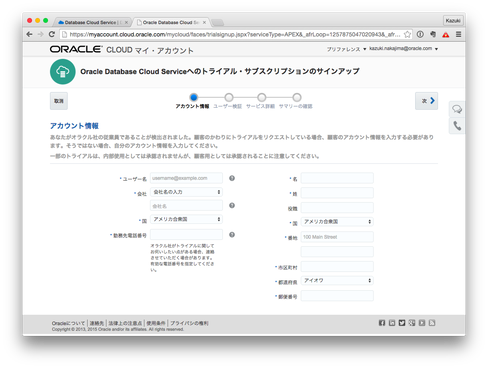488x368 pixels.
Task: Open the 会社 selection dropdown
Action: point(186,192)
